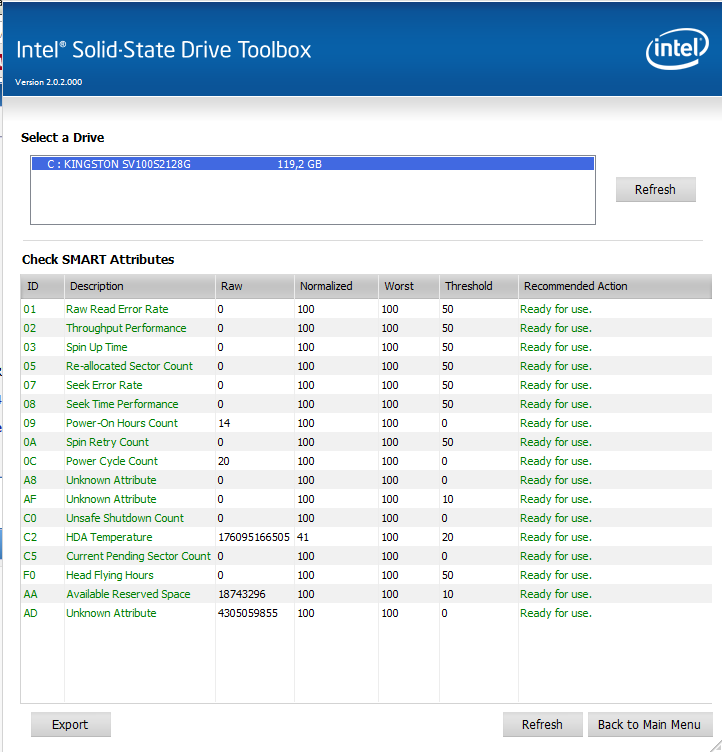Sort by Threshold column header
Screen dimensions: 722x752
coord(479,286)
